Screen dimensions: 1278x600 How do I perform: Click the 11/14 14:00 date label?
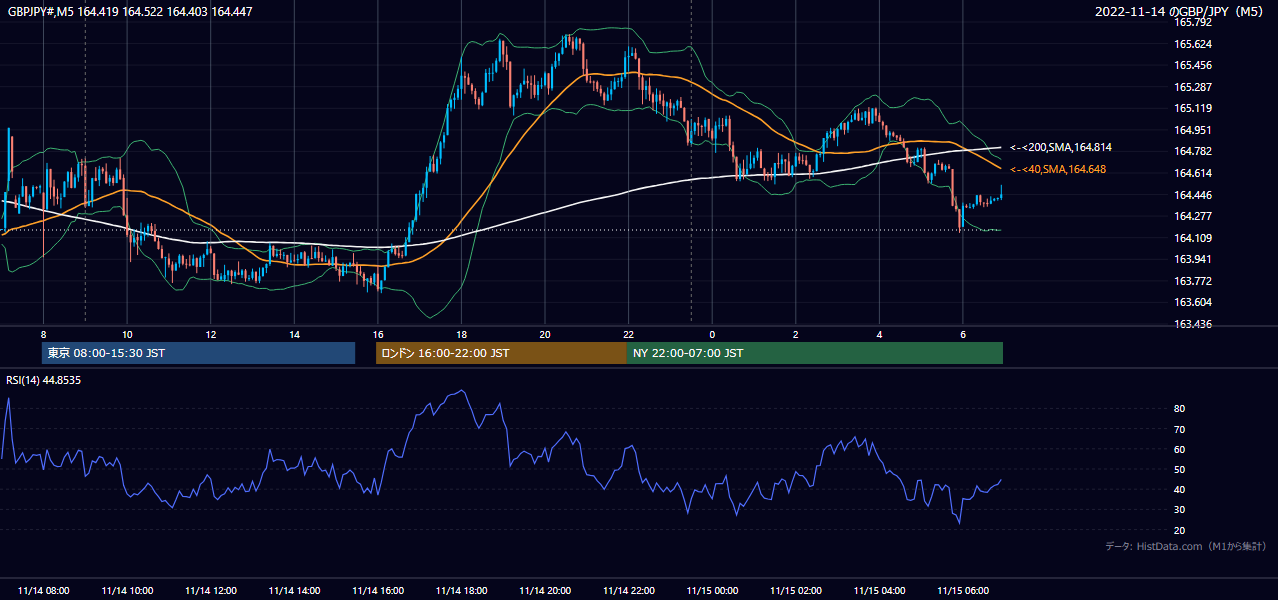tap(294, 591)
